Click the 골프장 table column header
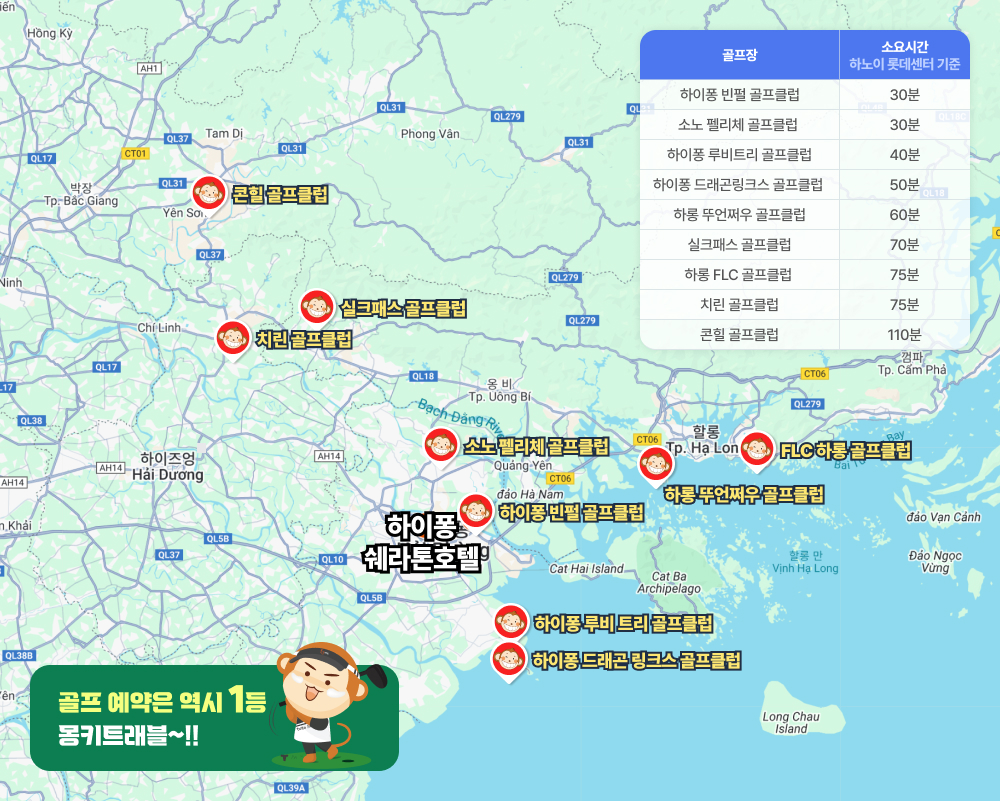 [x=740, y=55]
